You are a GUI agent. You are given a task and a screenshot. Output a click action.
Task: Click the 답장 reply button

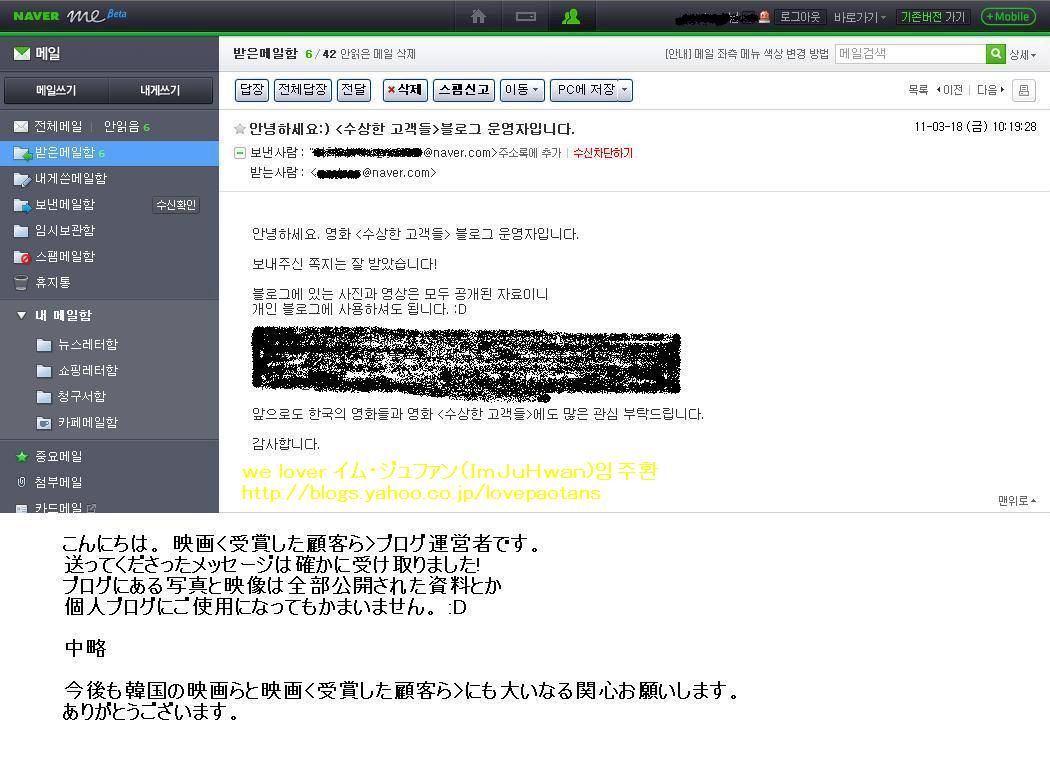[x=252, y=90]
